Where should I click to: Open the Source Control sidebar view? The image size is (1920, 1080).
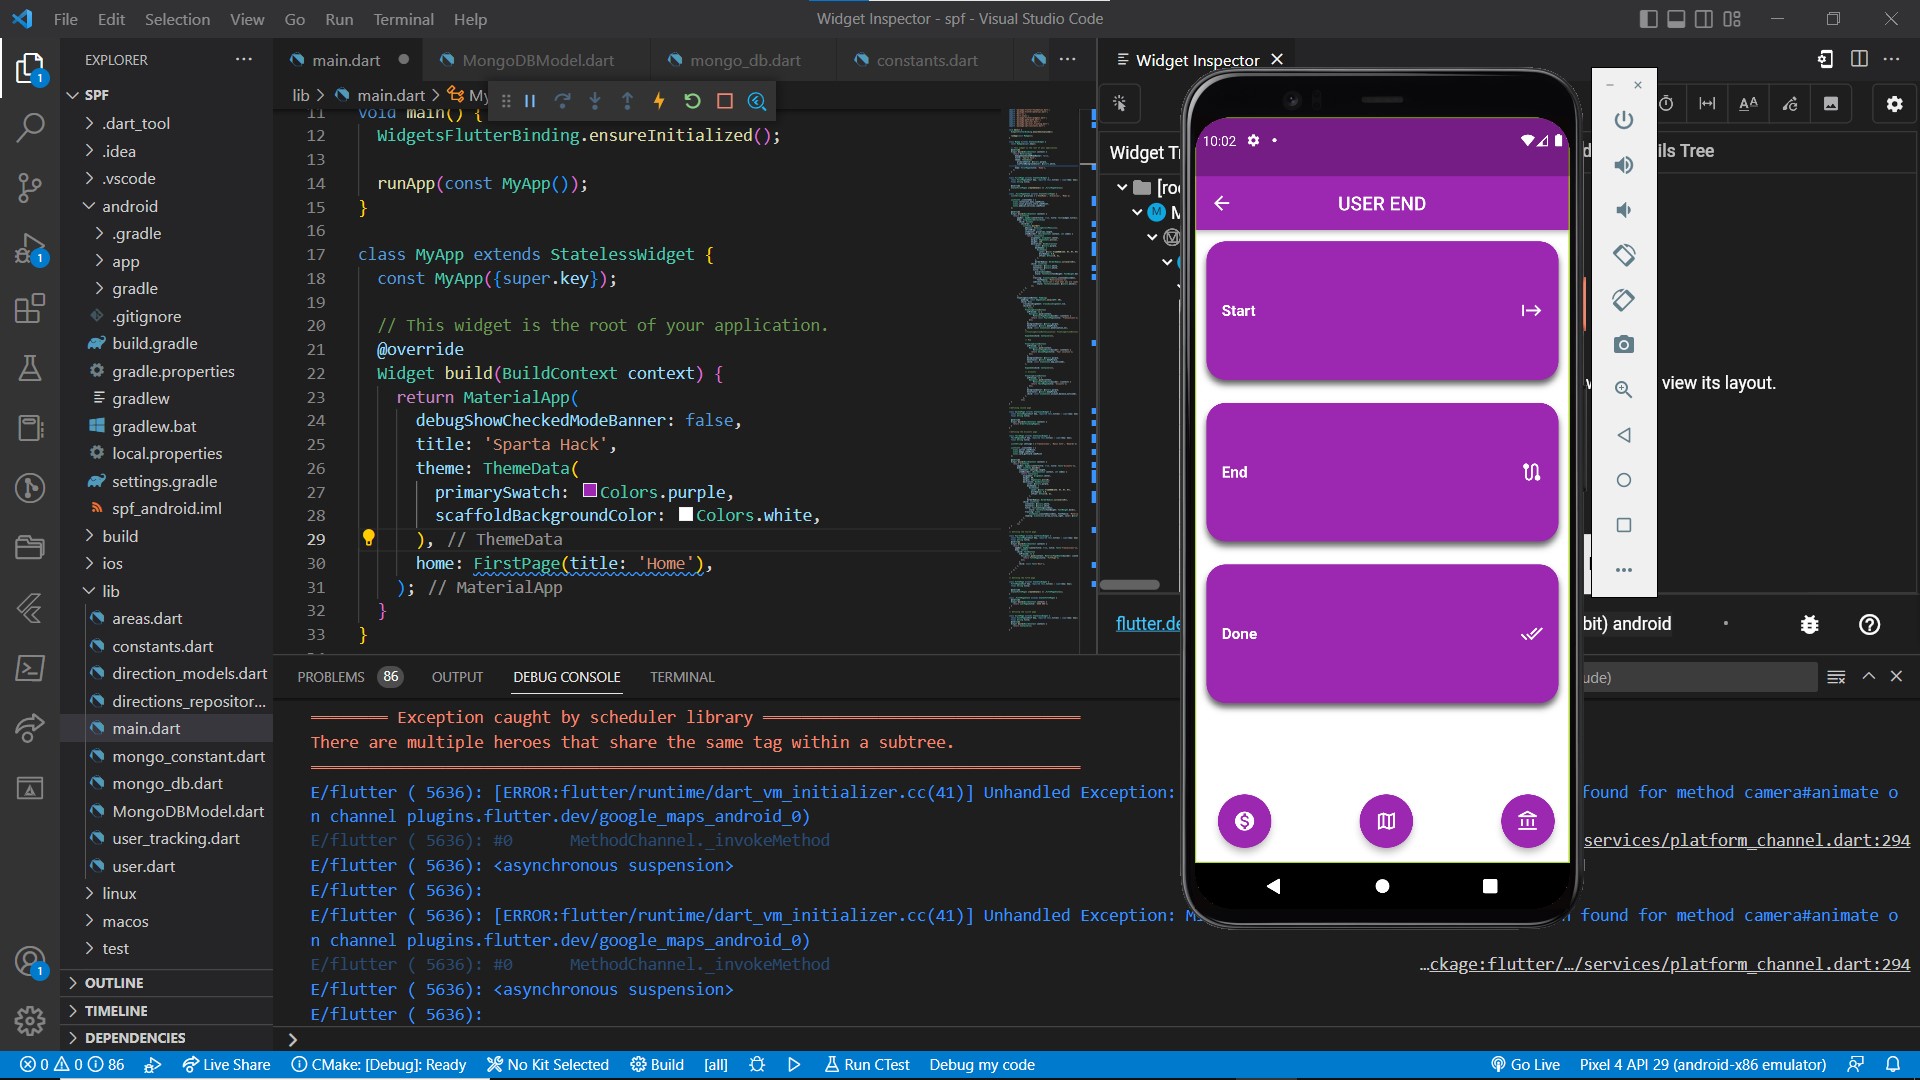click(x=30, y=187)
